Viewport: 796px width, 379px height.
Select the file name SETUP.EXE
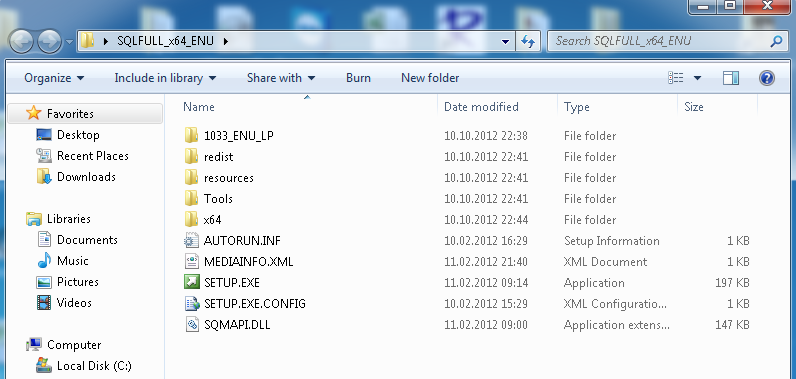231,283
